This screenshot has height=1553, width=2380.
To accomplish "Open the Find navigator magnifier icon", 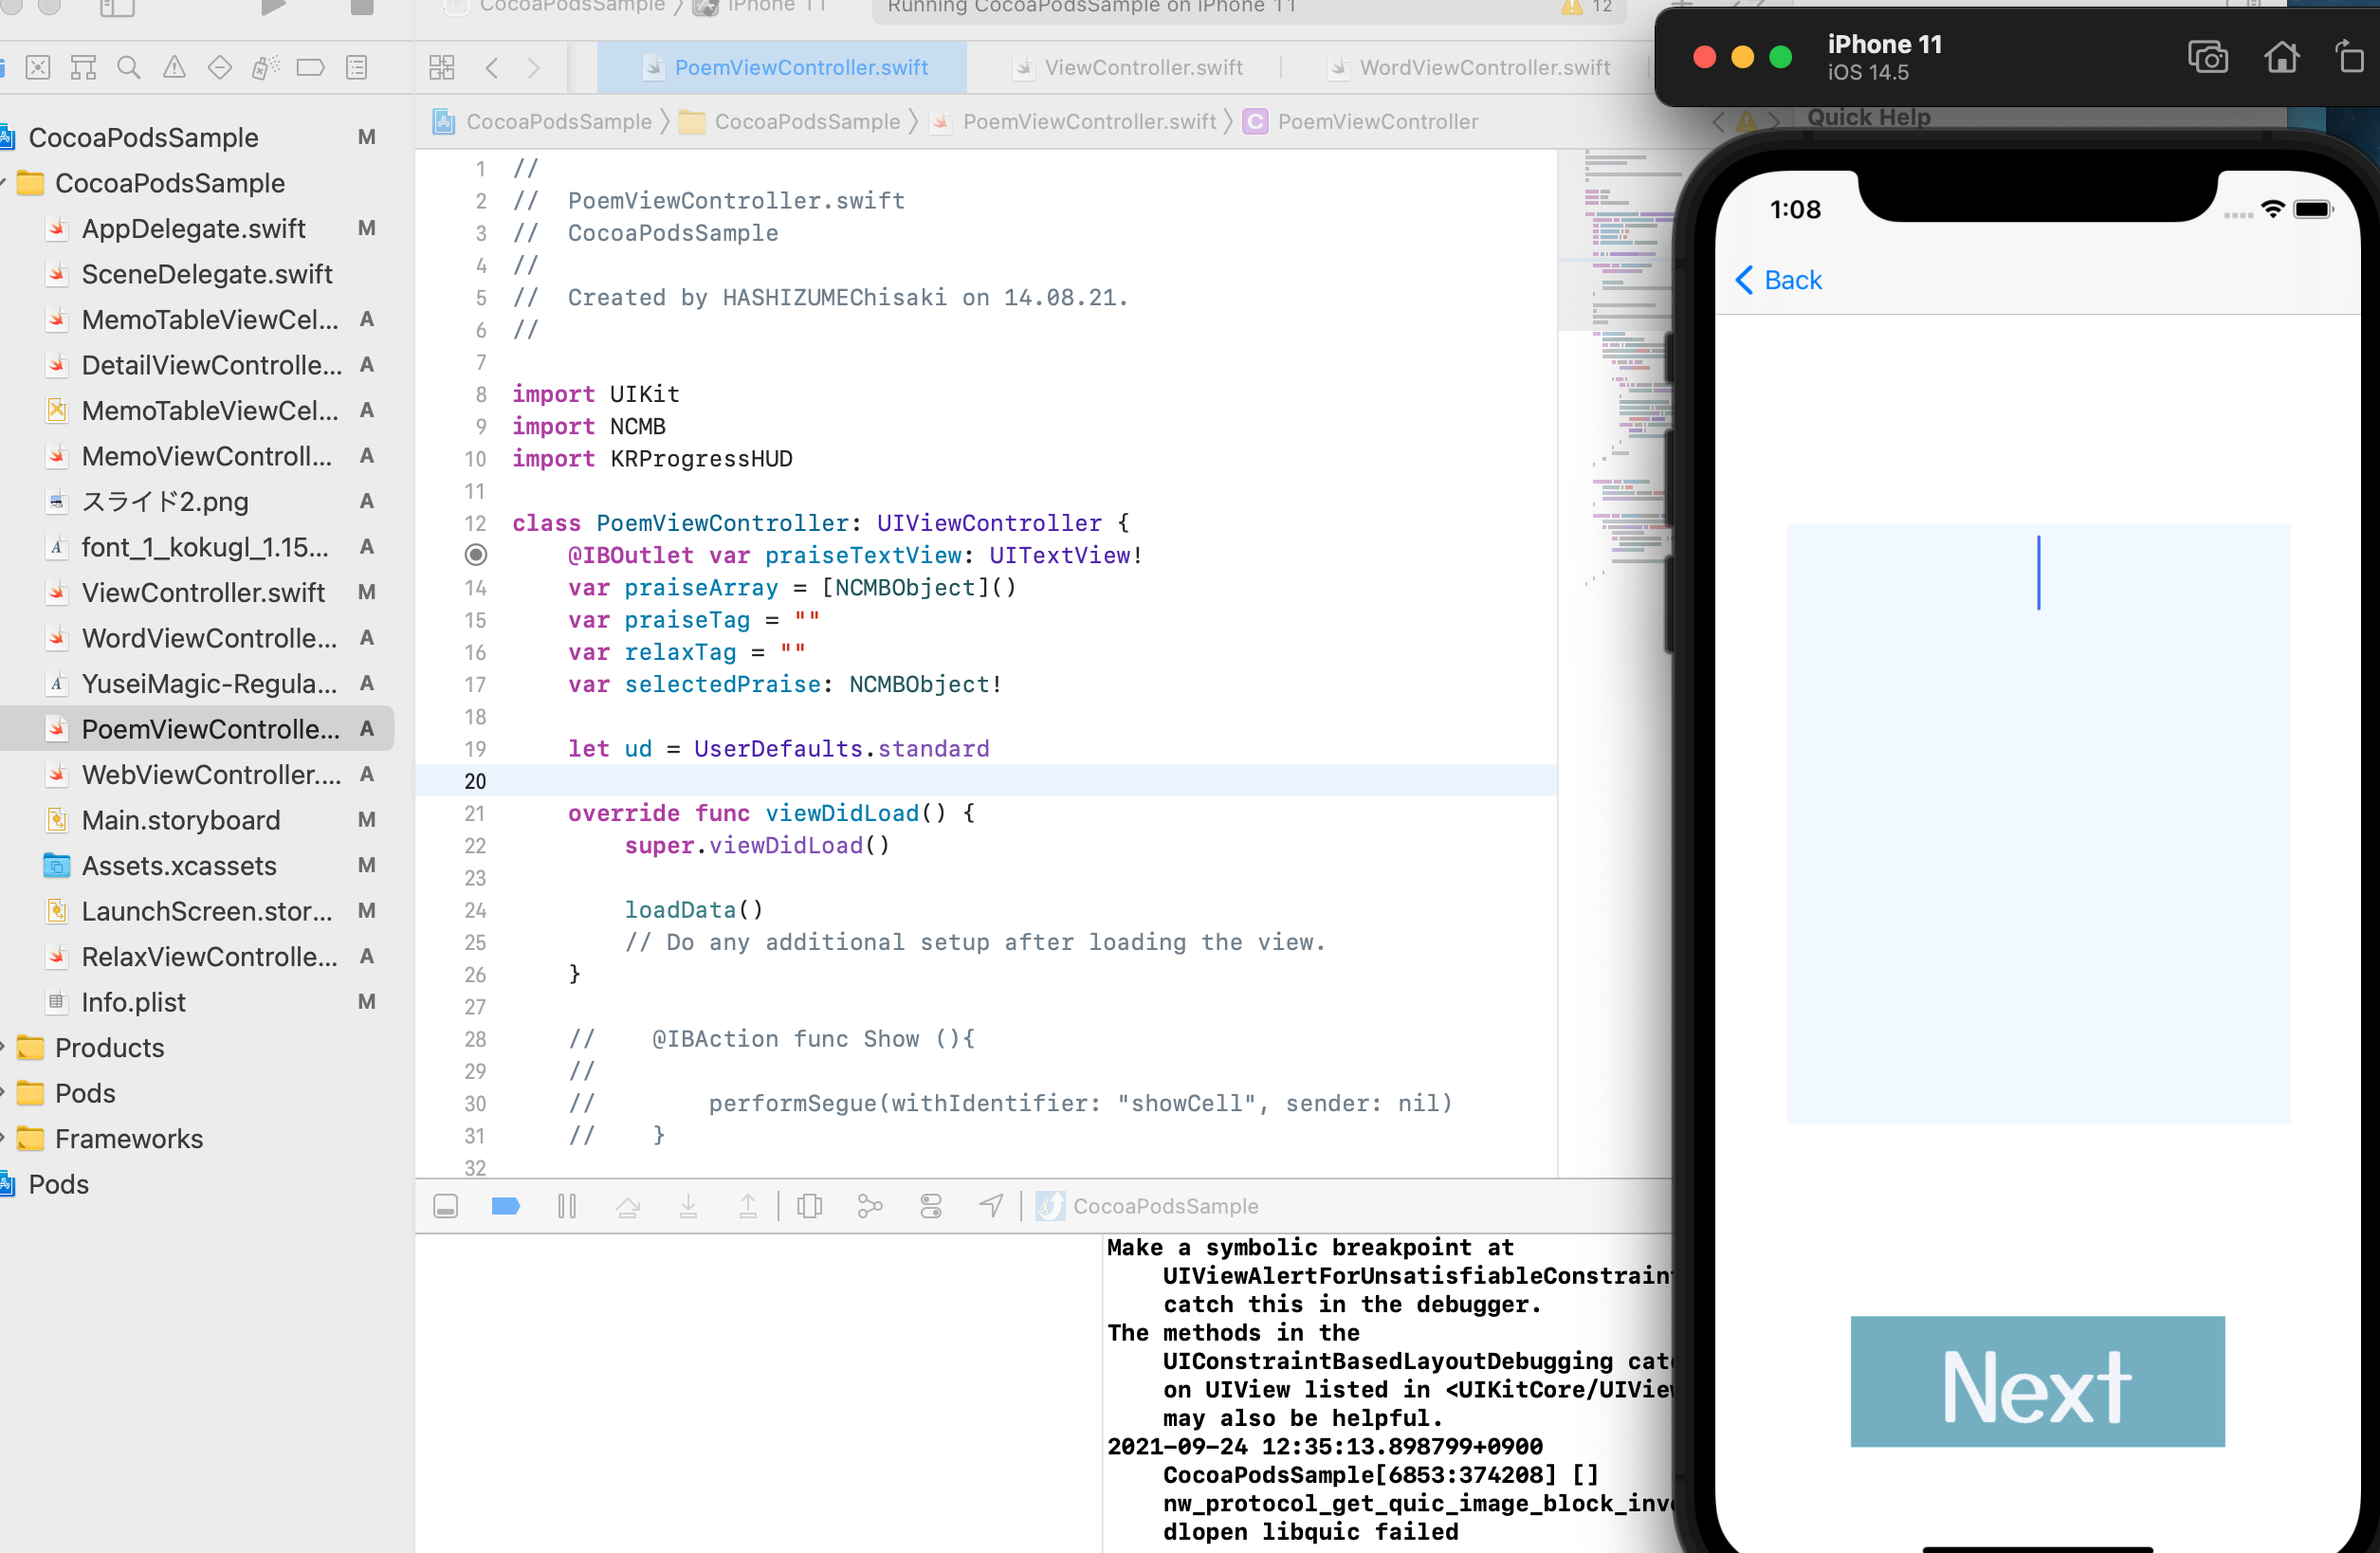I will coord(128,68).
